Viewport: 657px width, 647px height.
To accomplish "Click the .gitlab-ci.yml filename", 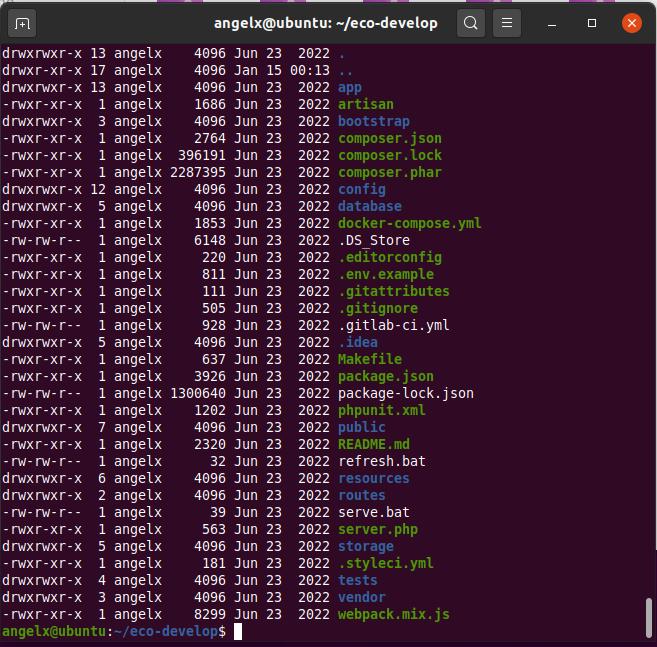I will (x=393, y=325).
